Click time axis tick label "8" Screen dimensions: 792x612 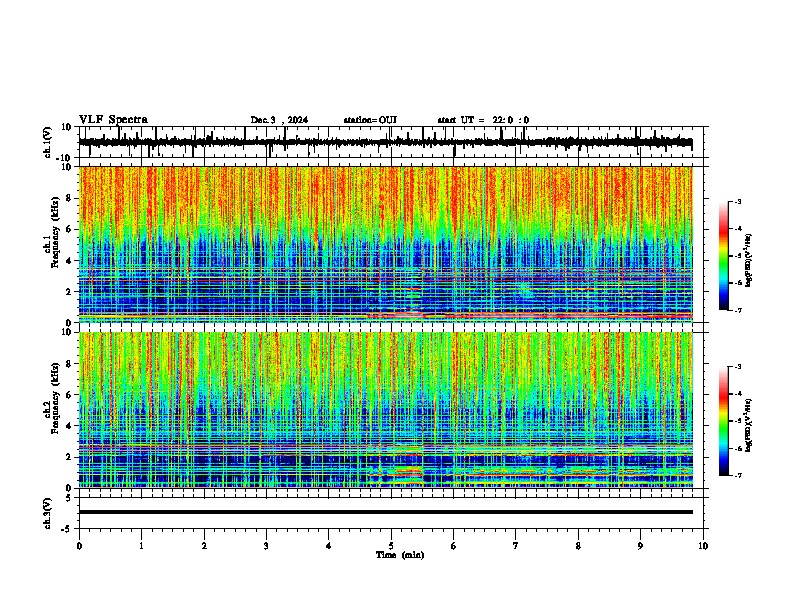point(578,546)
